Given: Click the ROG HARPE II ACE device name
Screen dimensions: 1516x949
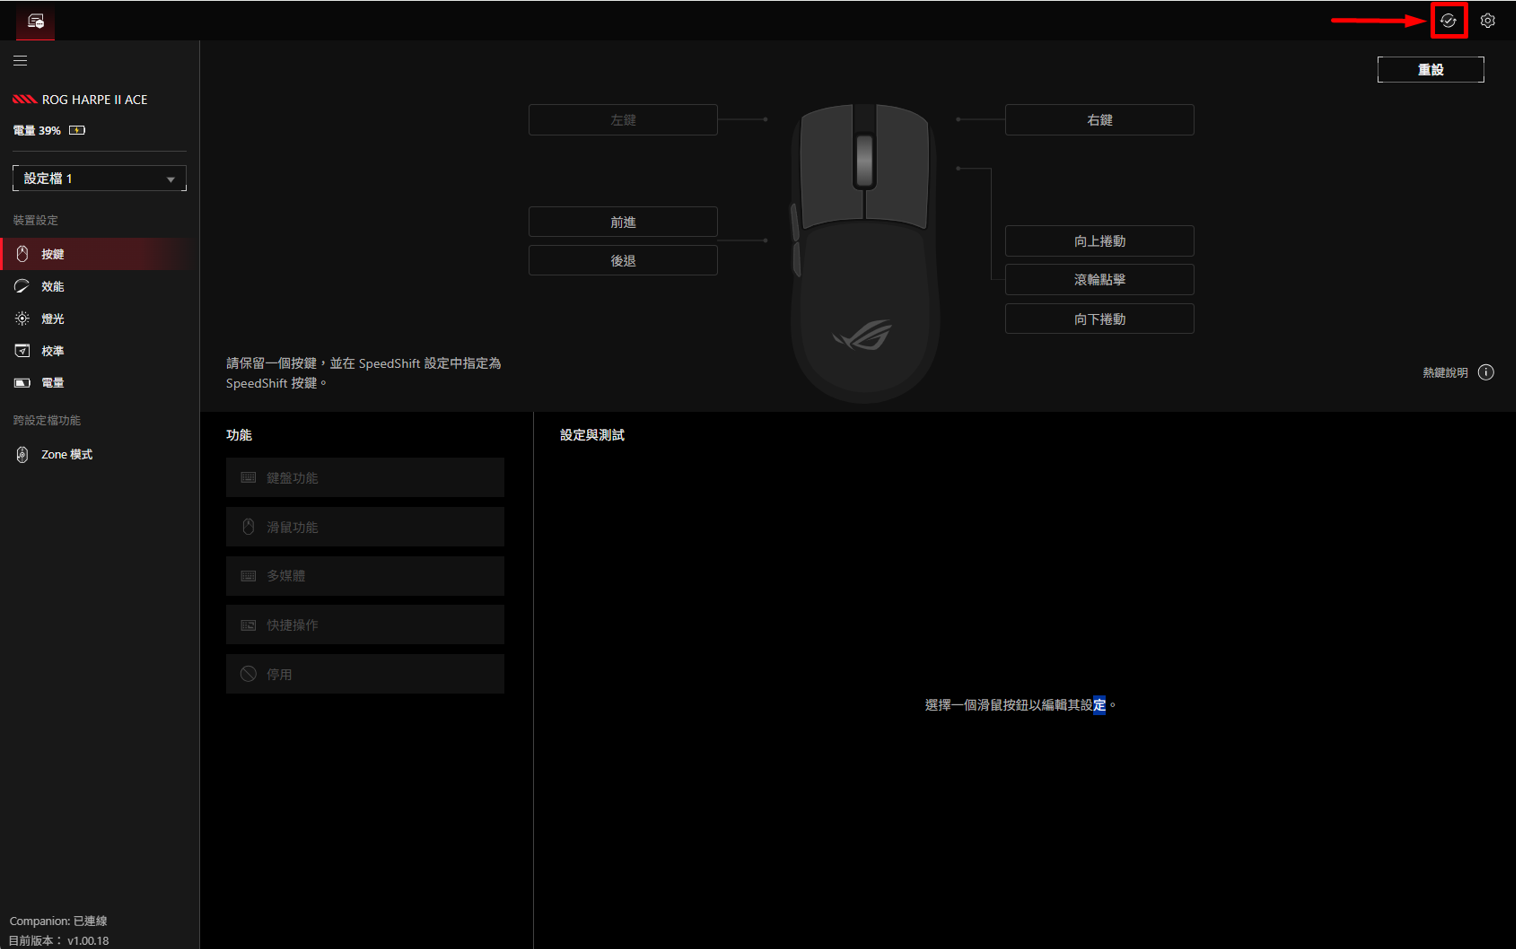Looking at the screenshot, I should 95,99.
